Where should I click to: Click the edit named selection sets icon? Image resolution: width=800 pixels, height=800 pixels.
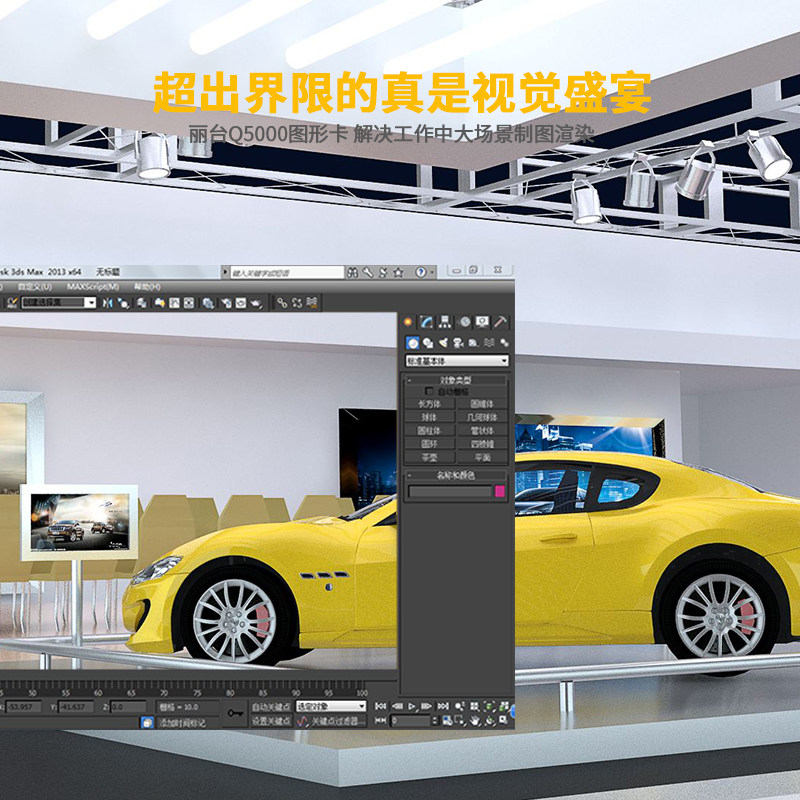[x=12, y=303]
